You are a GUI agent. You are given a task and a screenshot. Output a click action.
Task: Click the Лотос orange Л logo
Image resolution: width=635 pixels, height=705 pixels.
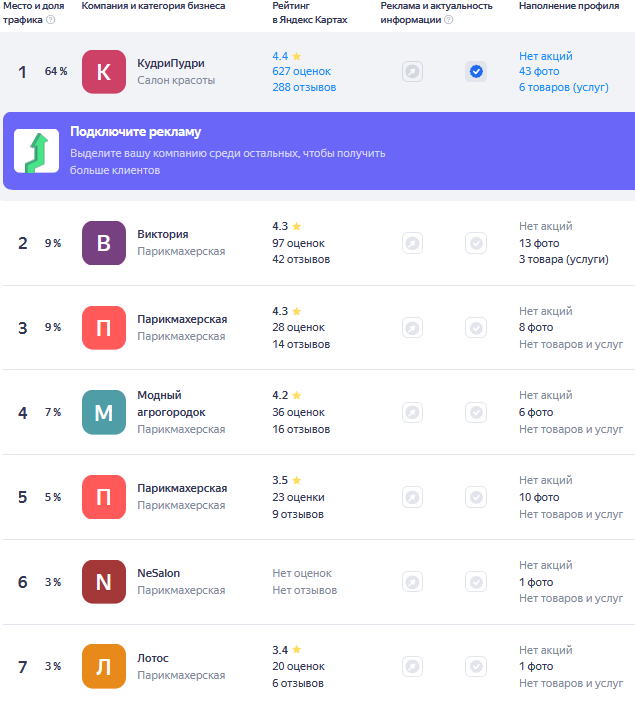(x=104, y=666)
